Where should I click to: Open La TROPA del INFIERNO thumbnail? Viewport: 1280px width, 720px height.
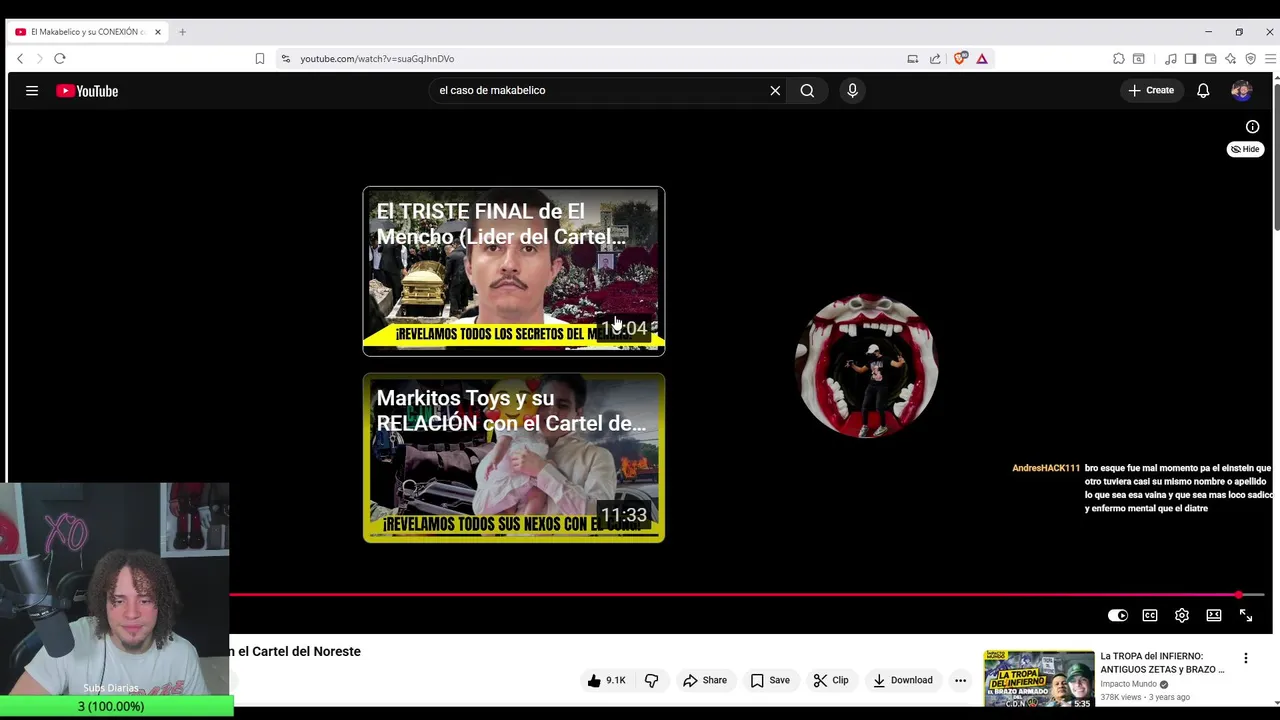tap(1039, 679)
